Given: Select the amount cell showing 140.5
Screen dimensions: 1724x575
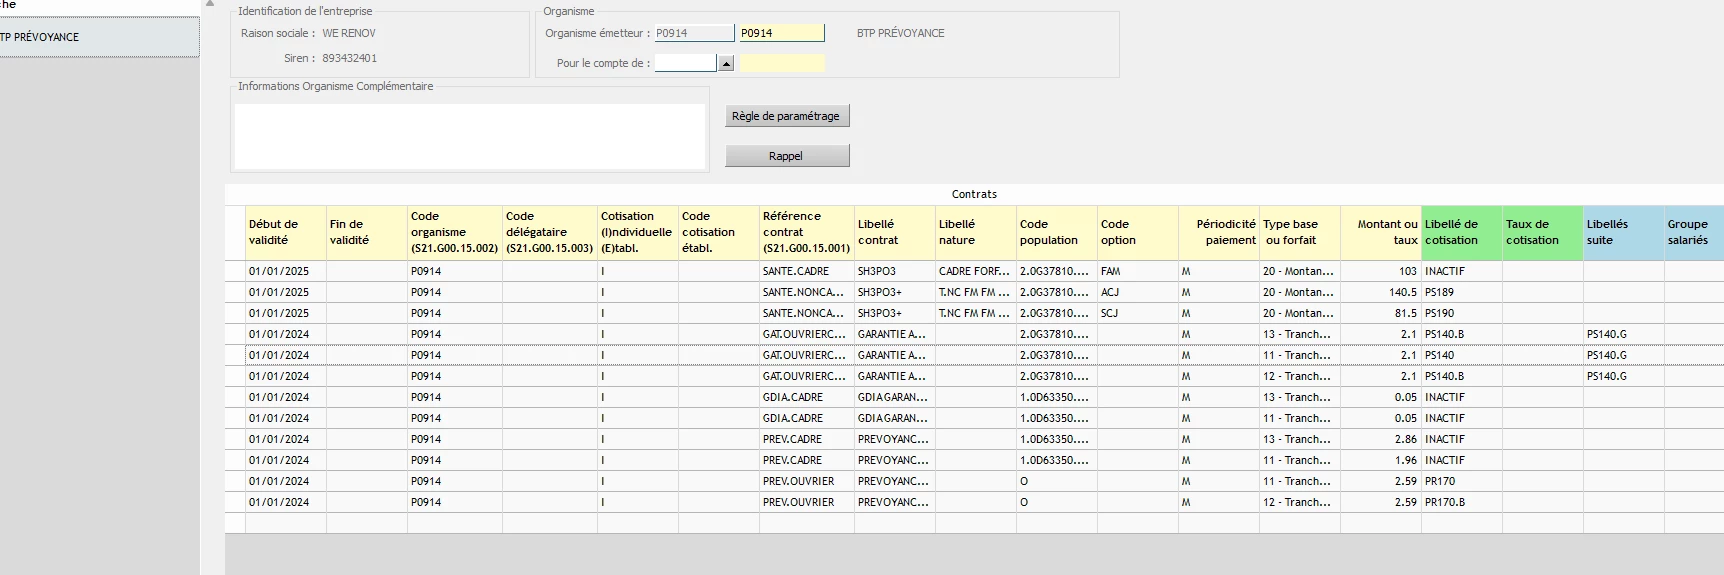Looking at the screenshot, I should (1380, 292).
